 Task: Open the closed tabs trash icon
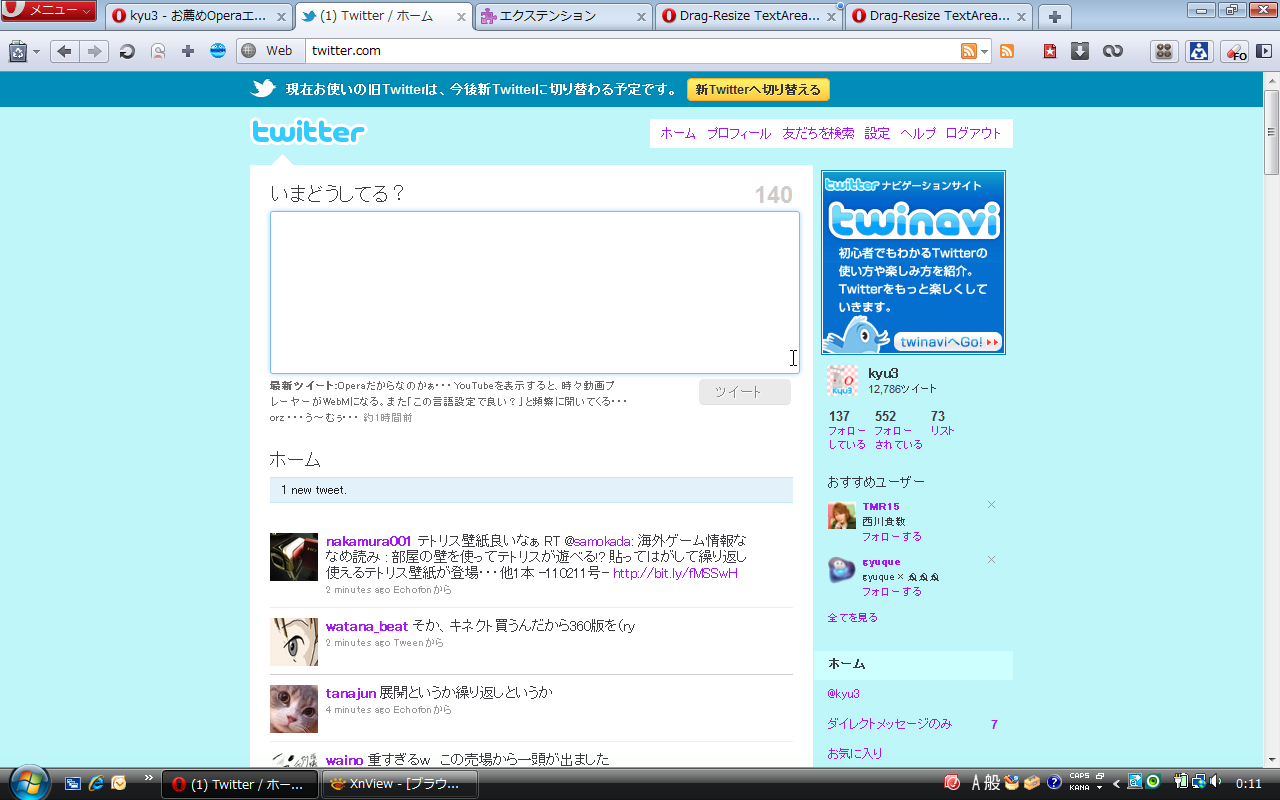(x=17, y=51)
